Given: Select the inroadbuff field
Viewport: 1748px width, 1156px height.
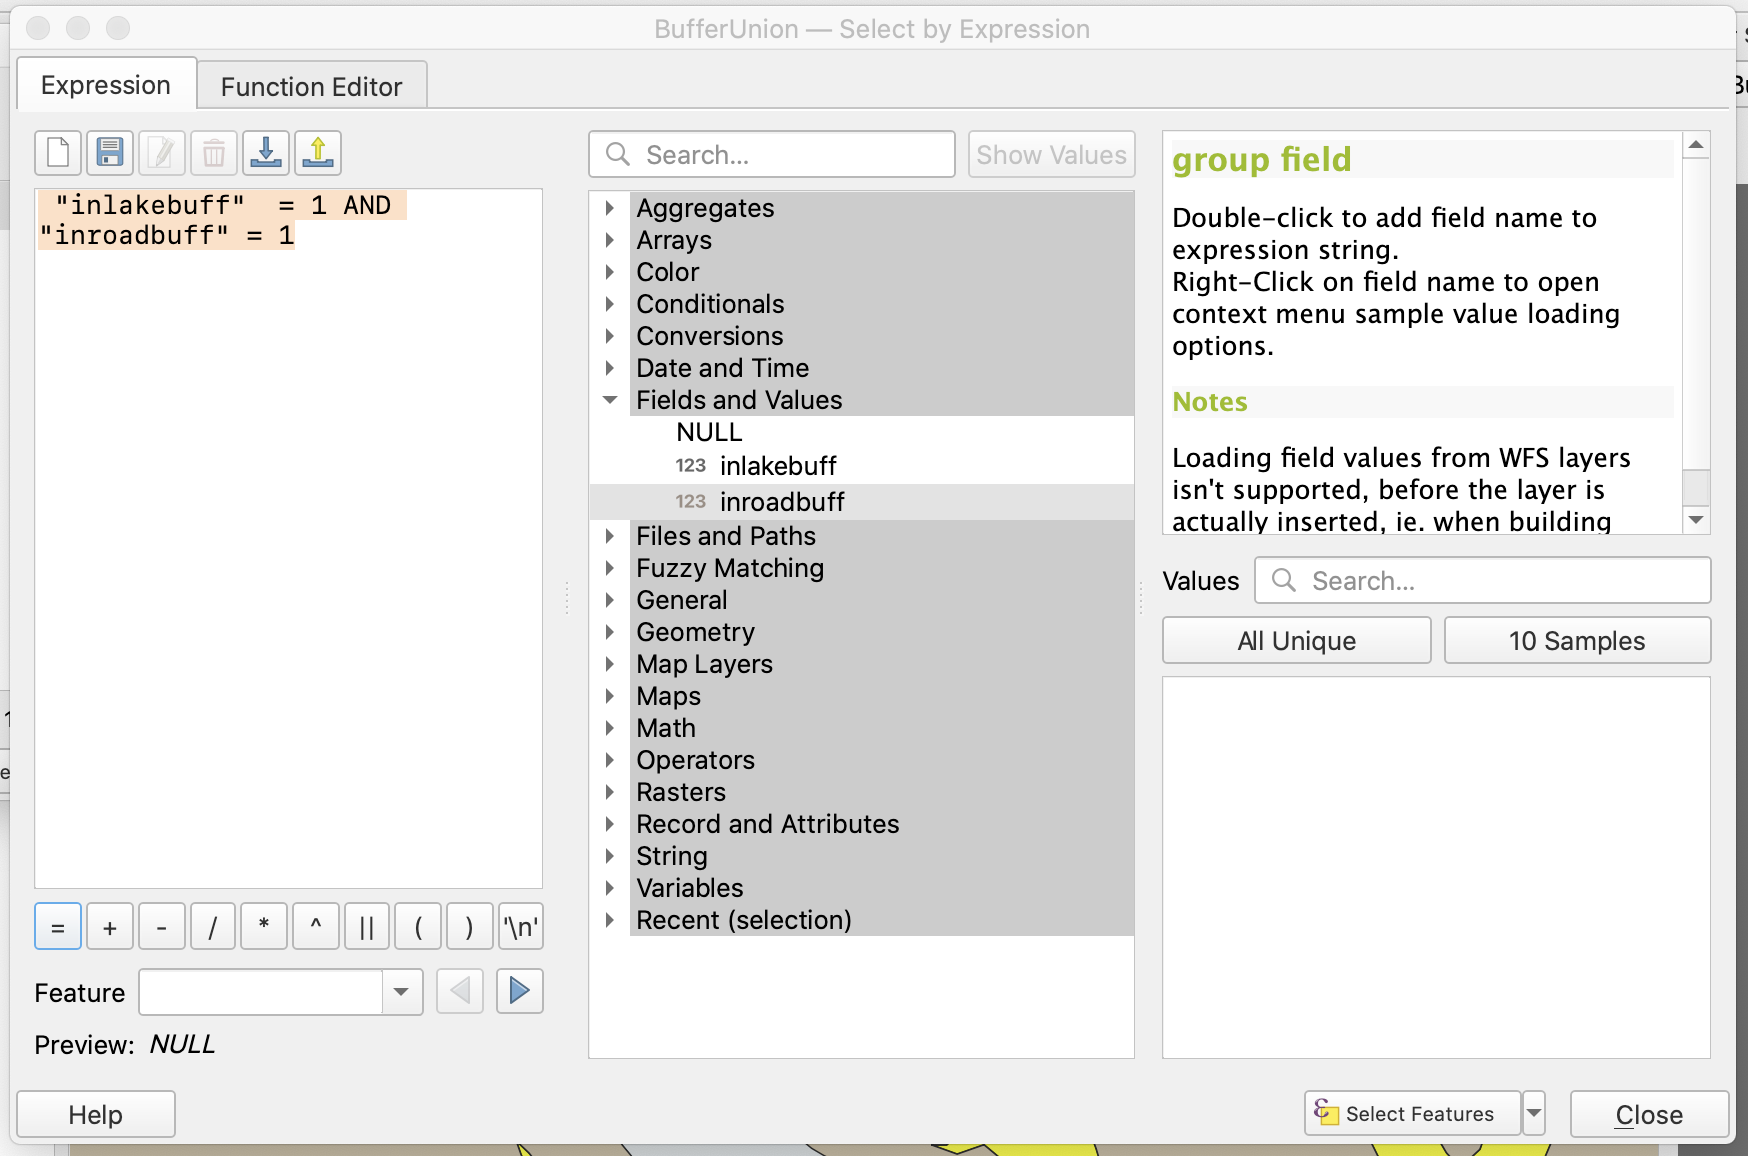Looking at the screenshot, I should 782,502.
